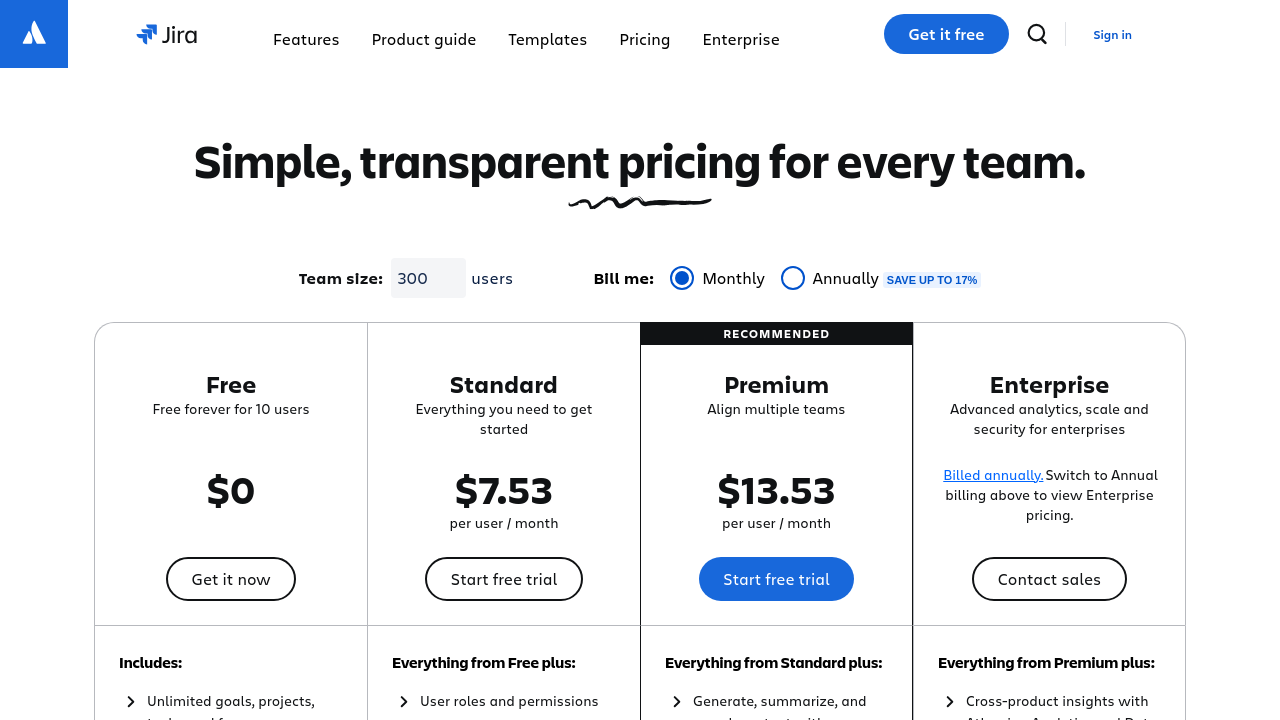This screenshot has width=1280, height=720.
Task: Open the Pricing nav link
Action: click(x=645, y=40)
